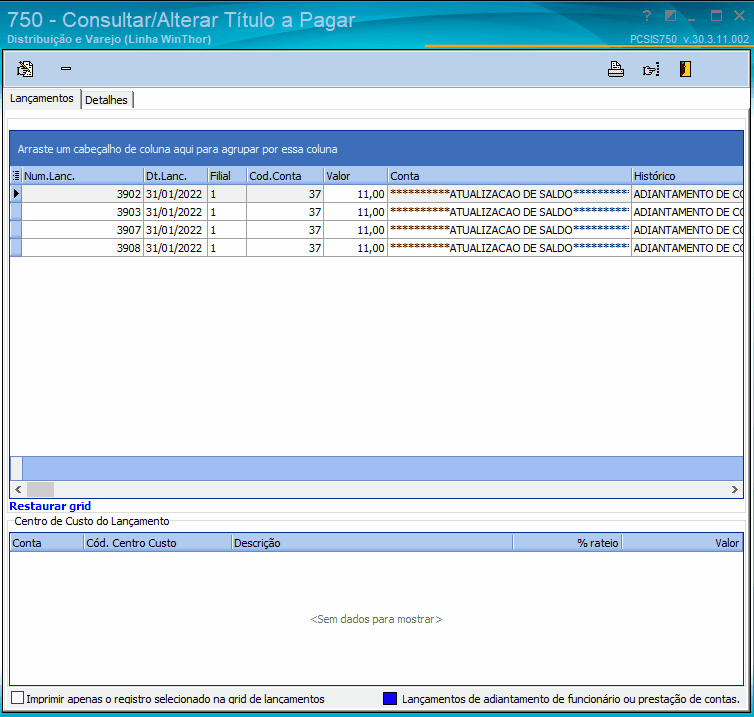754x717 pixels.
Task: Click ATUALIZACAO DE SALDO text in row 3902
Action: (x=511, y=194)
